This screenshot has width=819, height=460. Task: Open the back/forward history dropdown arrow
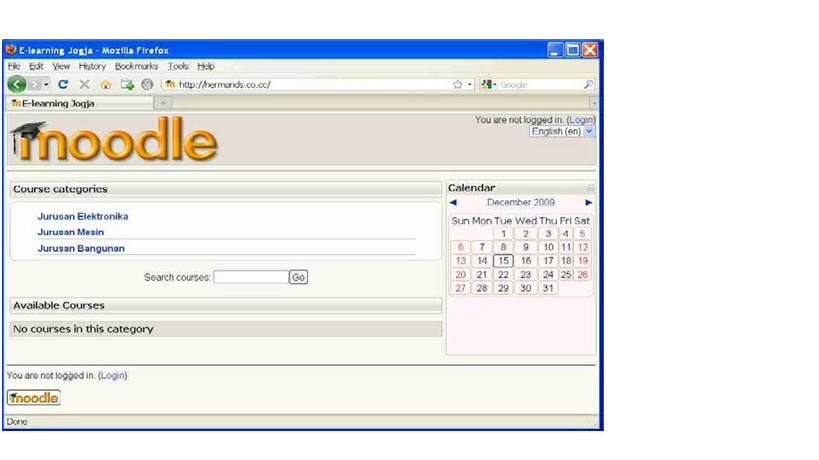pyautogui.click(x=46, y=85)
